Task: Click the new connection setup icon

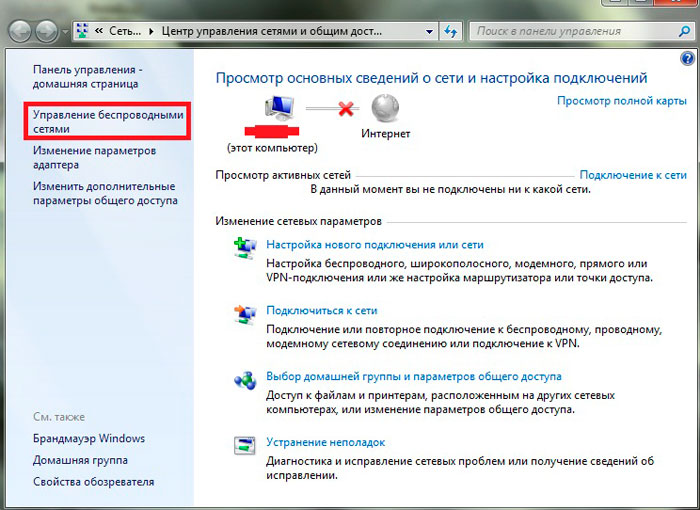Action: 245,248
